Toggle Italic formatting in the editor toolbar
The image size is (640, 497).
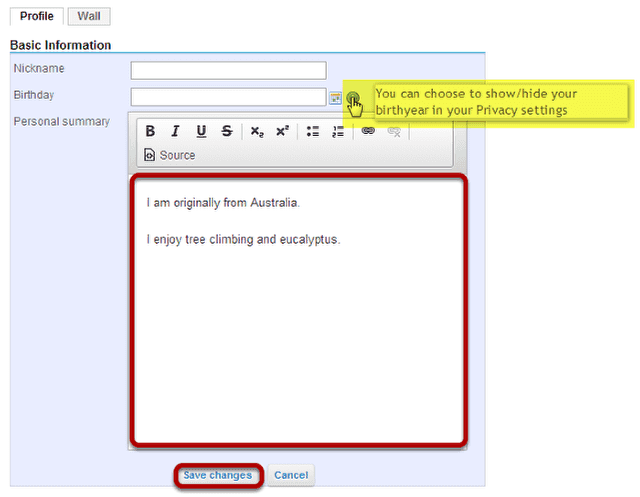(x=176, y=131)
